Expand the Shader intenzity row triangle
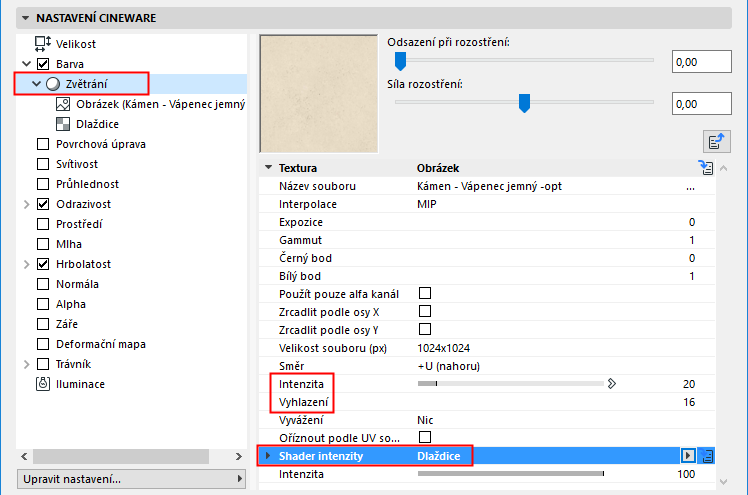 tap(268, 456)
